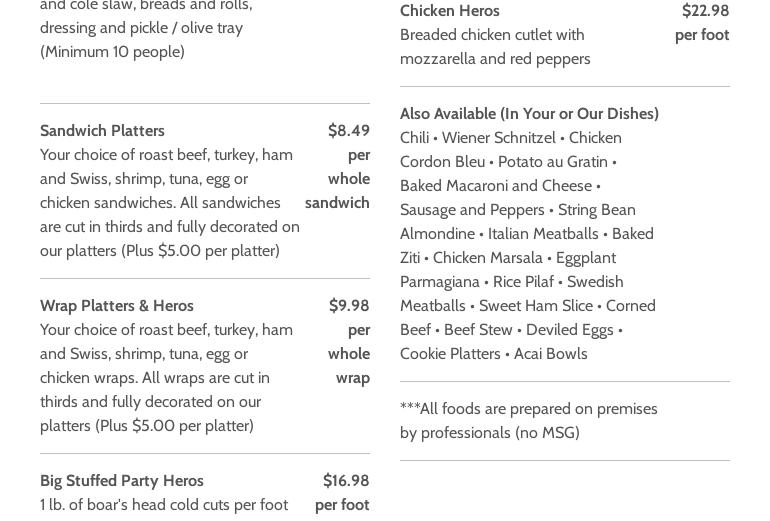This screenshot has width=770, height=521.
Task: Click Chicken Marsala in the list
Action: point(487,258)
